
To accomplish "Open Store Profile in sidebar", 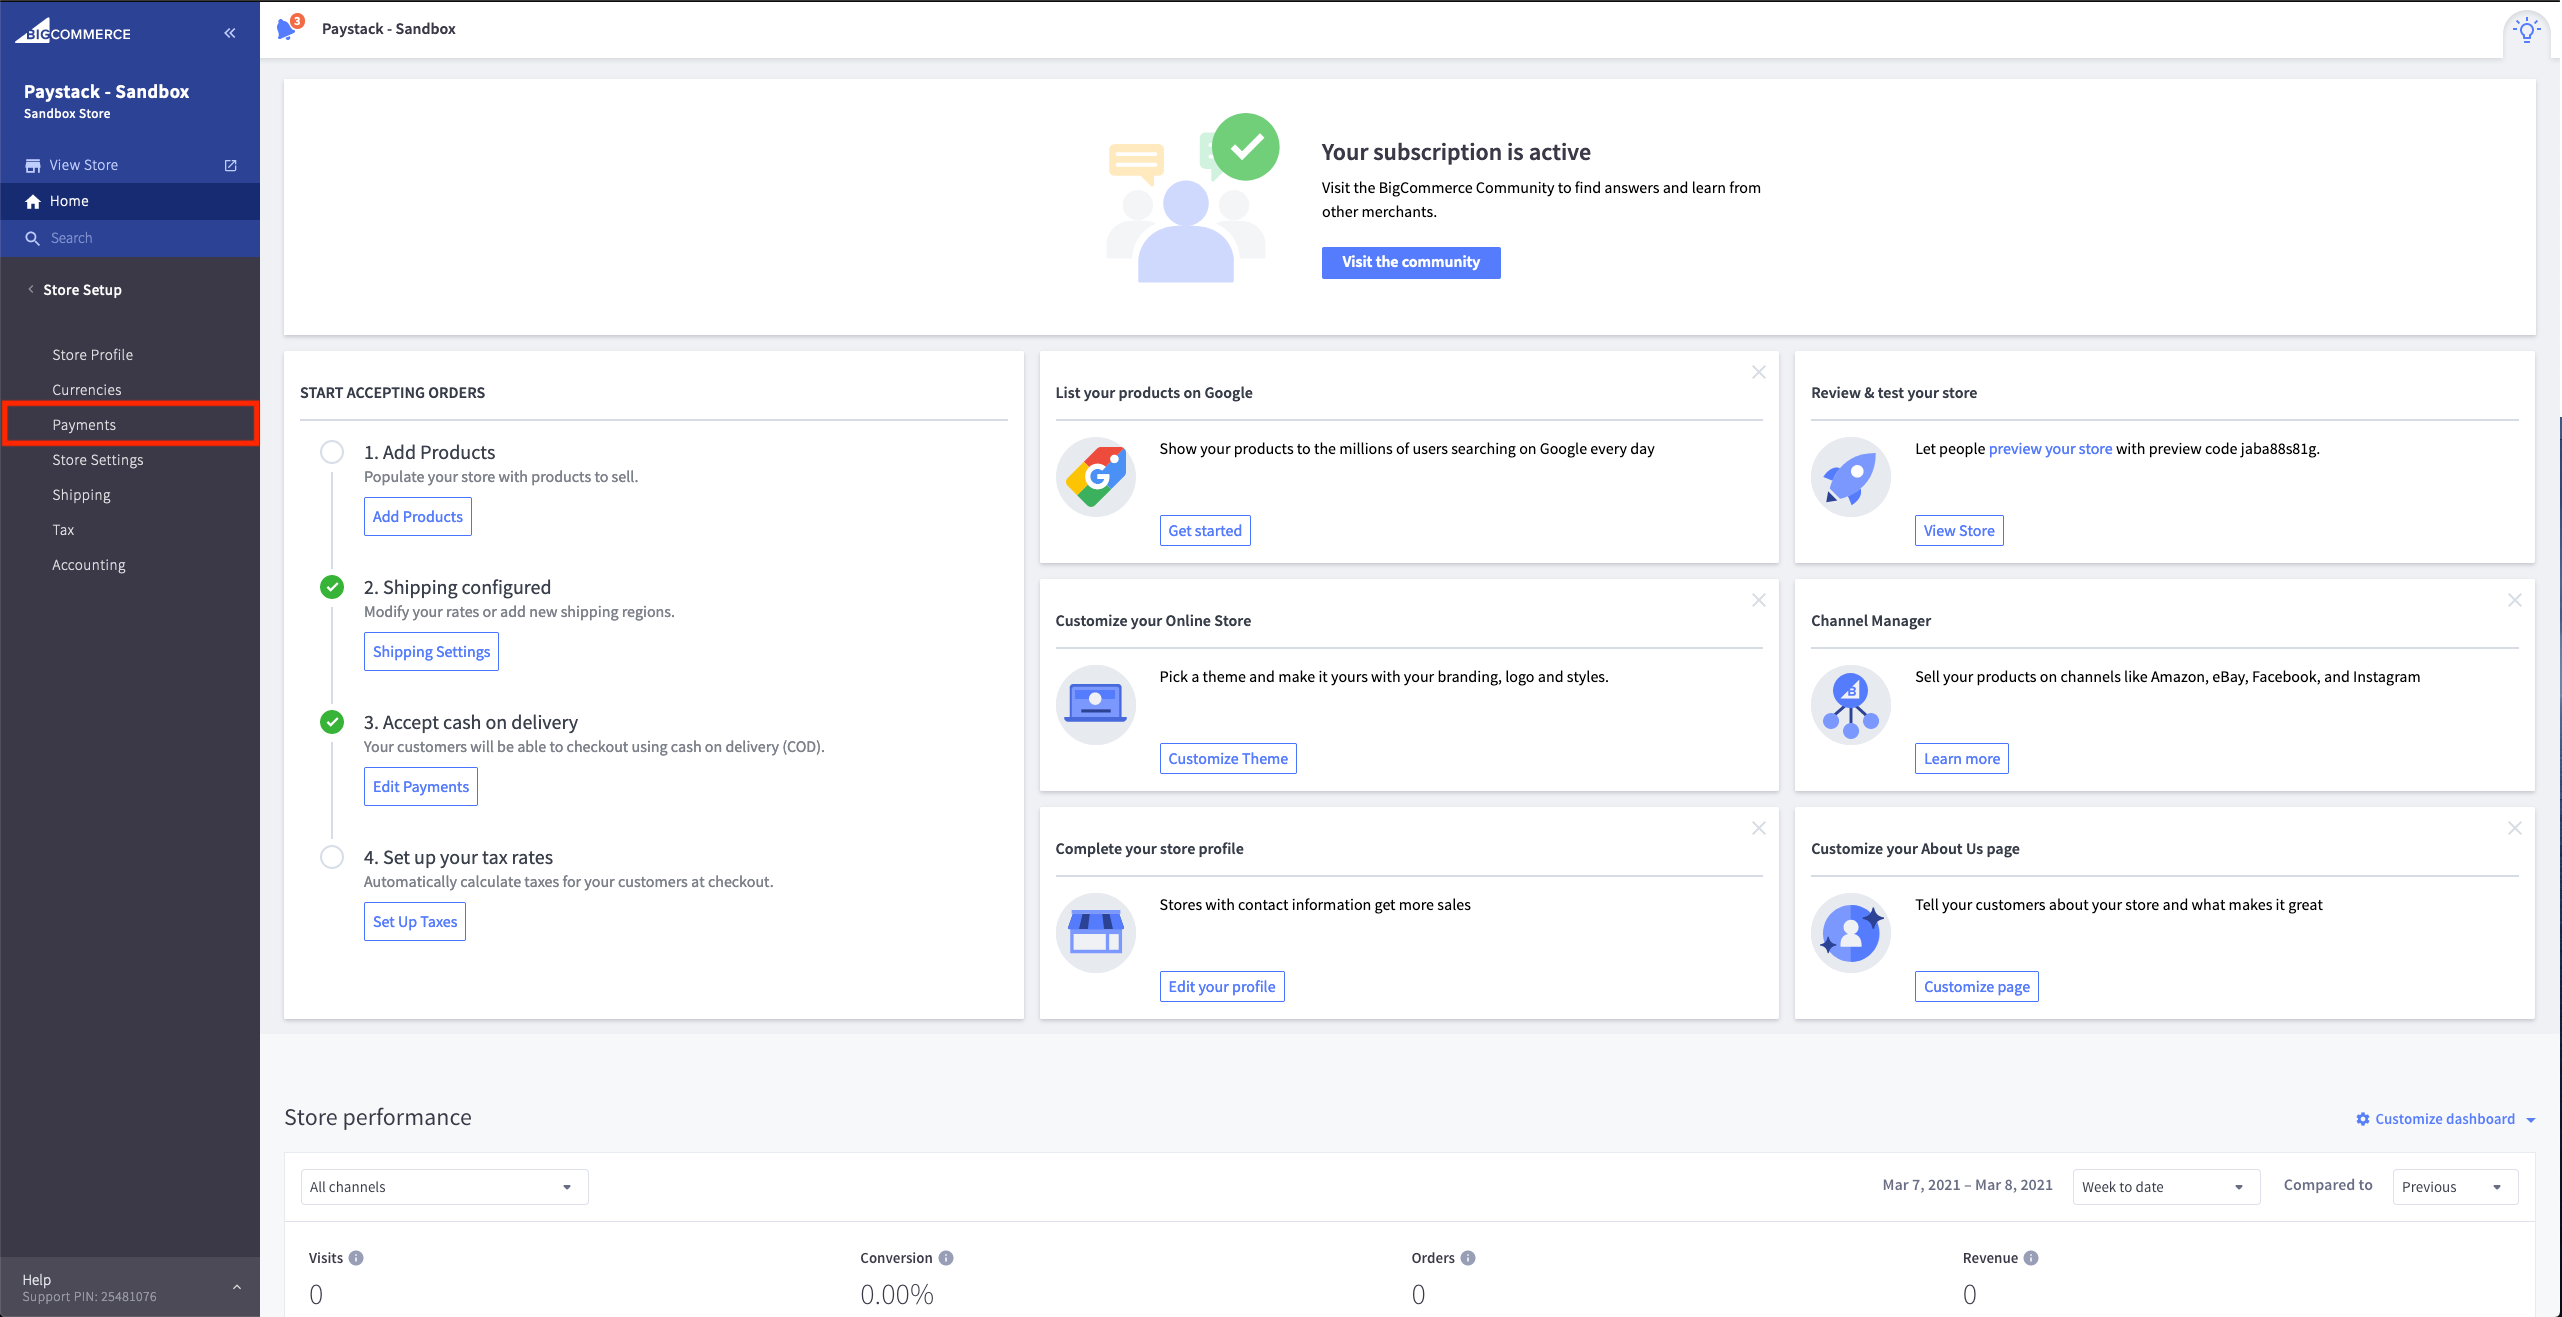I will (93, 355).
